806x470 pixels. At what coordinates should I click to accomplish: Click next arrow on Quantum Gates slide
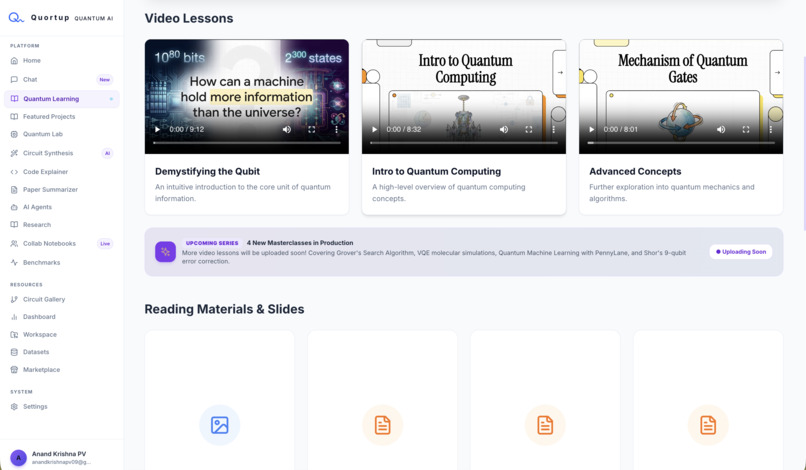(777, 73)
